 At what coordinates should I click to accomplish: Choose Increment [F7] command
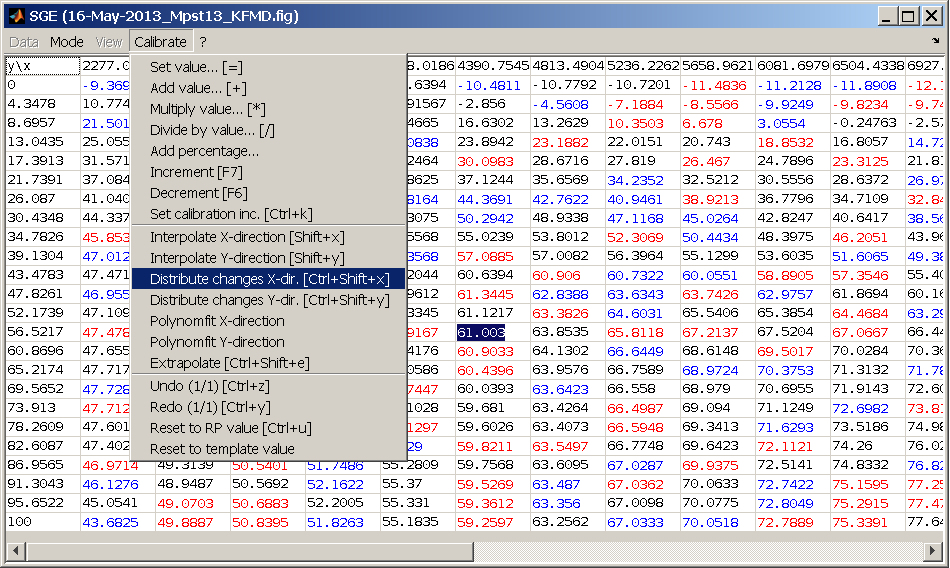pyautogui.click(x=196, y=172)
